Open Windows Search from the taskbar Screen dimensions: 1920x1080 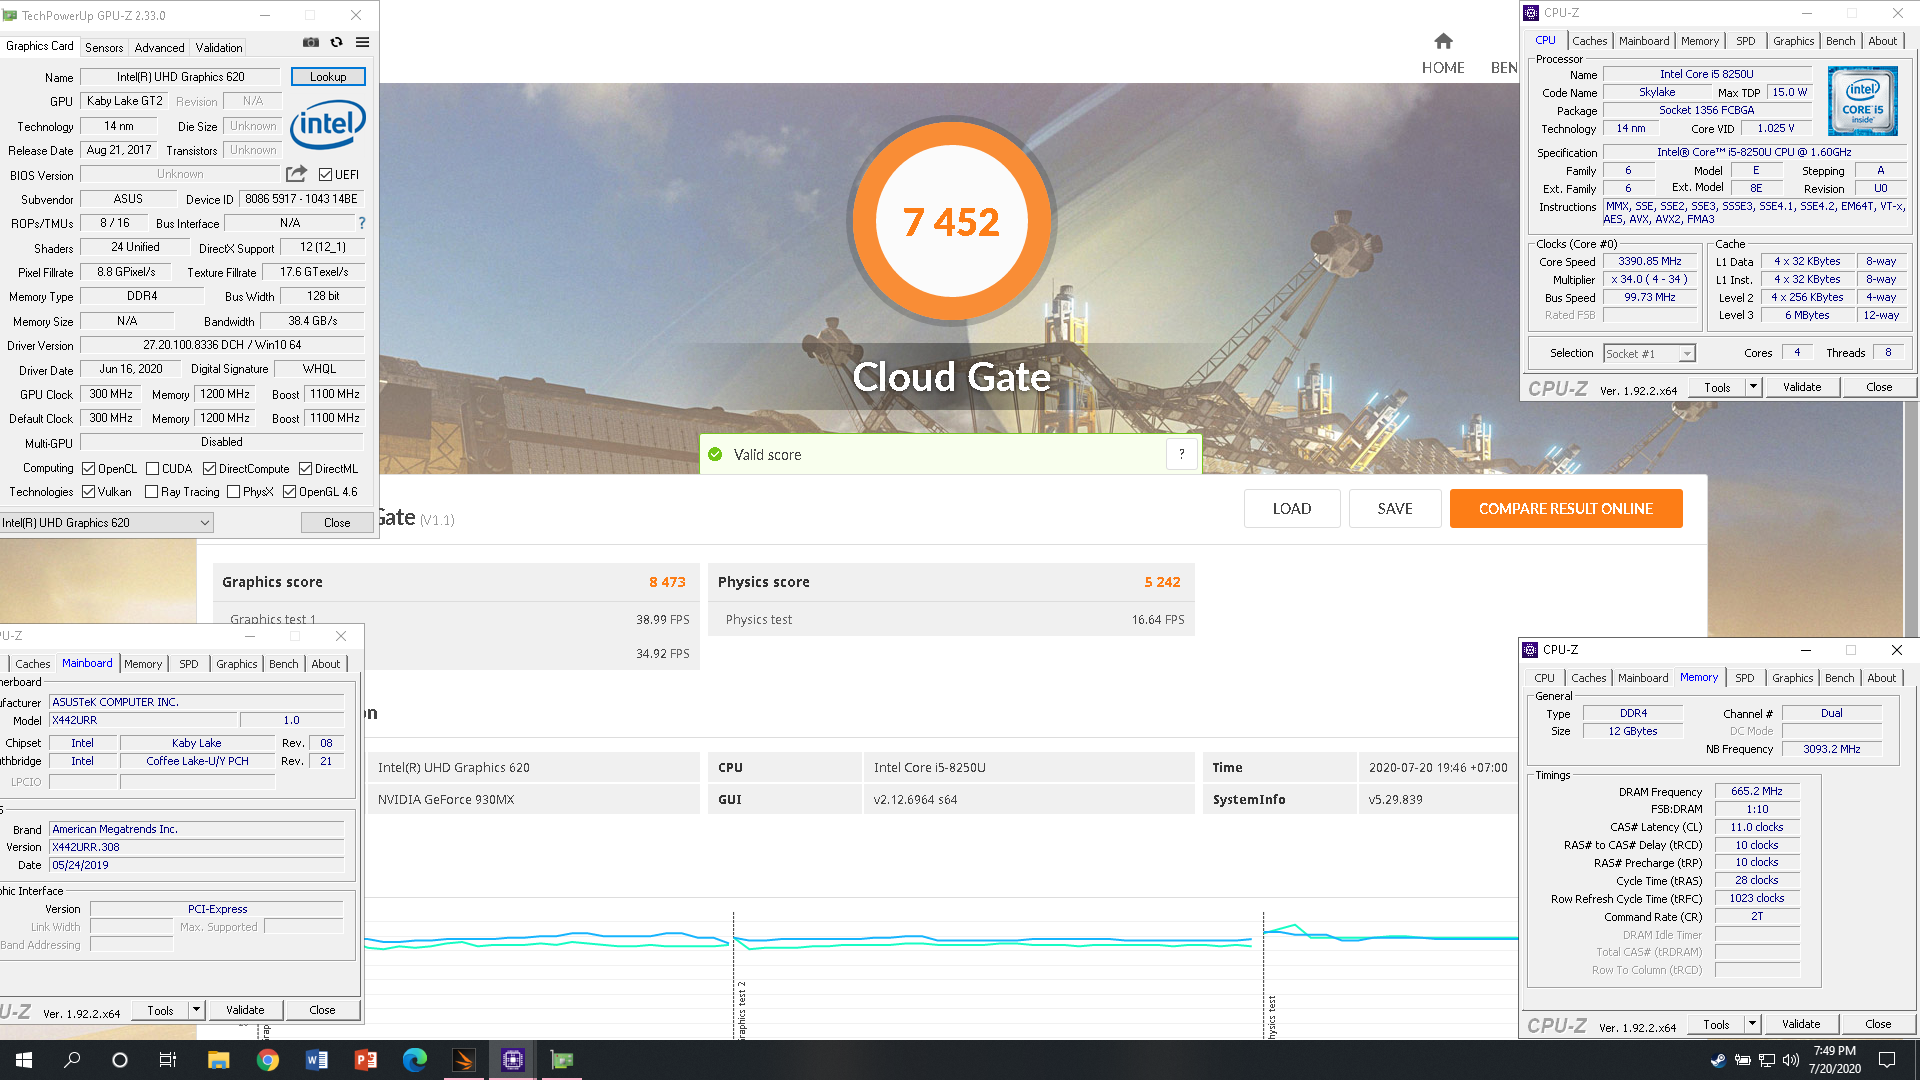(72, 1060)
